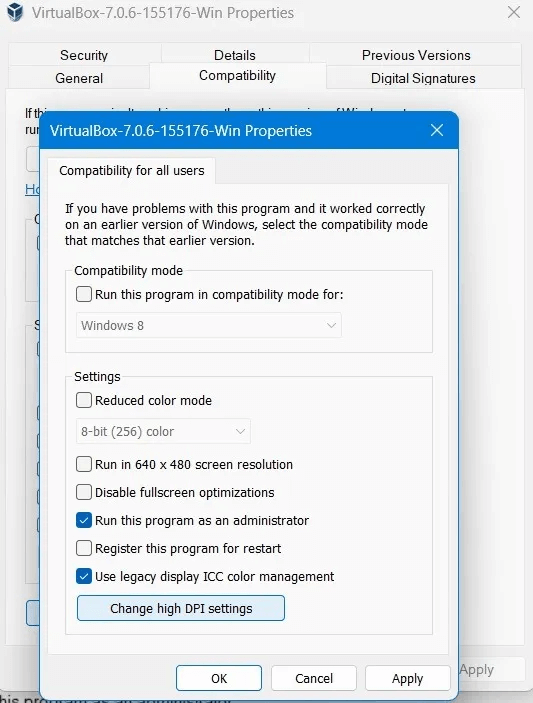This screenshot has height=703, width=533.
Task: Click Apply in the front dialog
Action: coord(407,678)
